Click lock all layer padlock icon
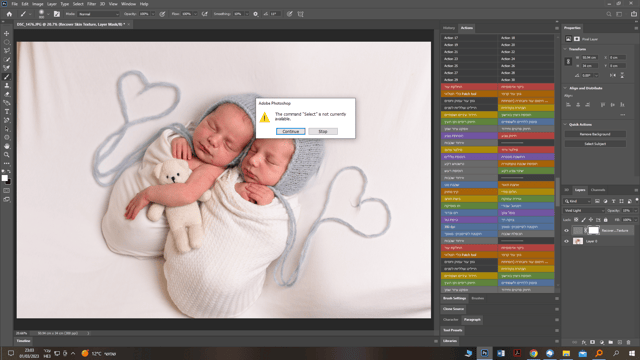The image size is (640, 360). click(606, 220)
